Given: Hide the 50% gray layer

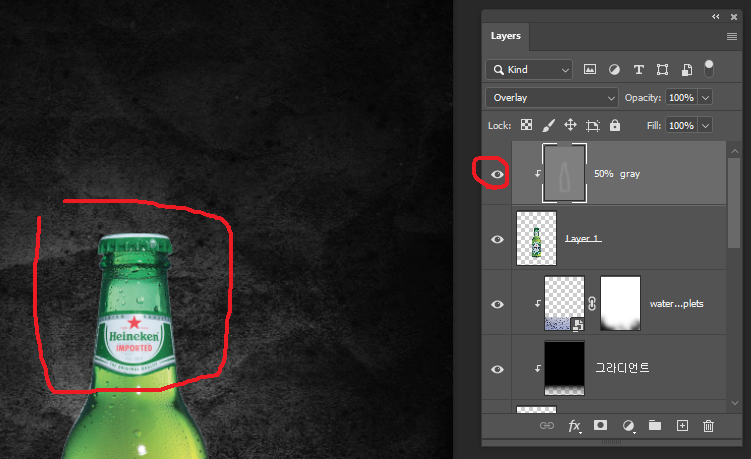Looking at the screenshot, I should point(497,174).
